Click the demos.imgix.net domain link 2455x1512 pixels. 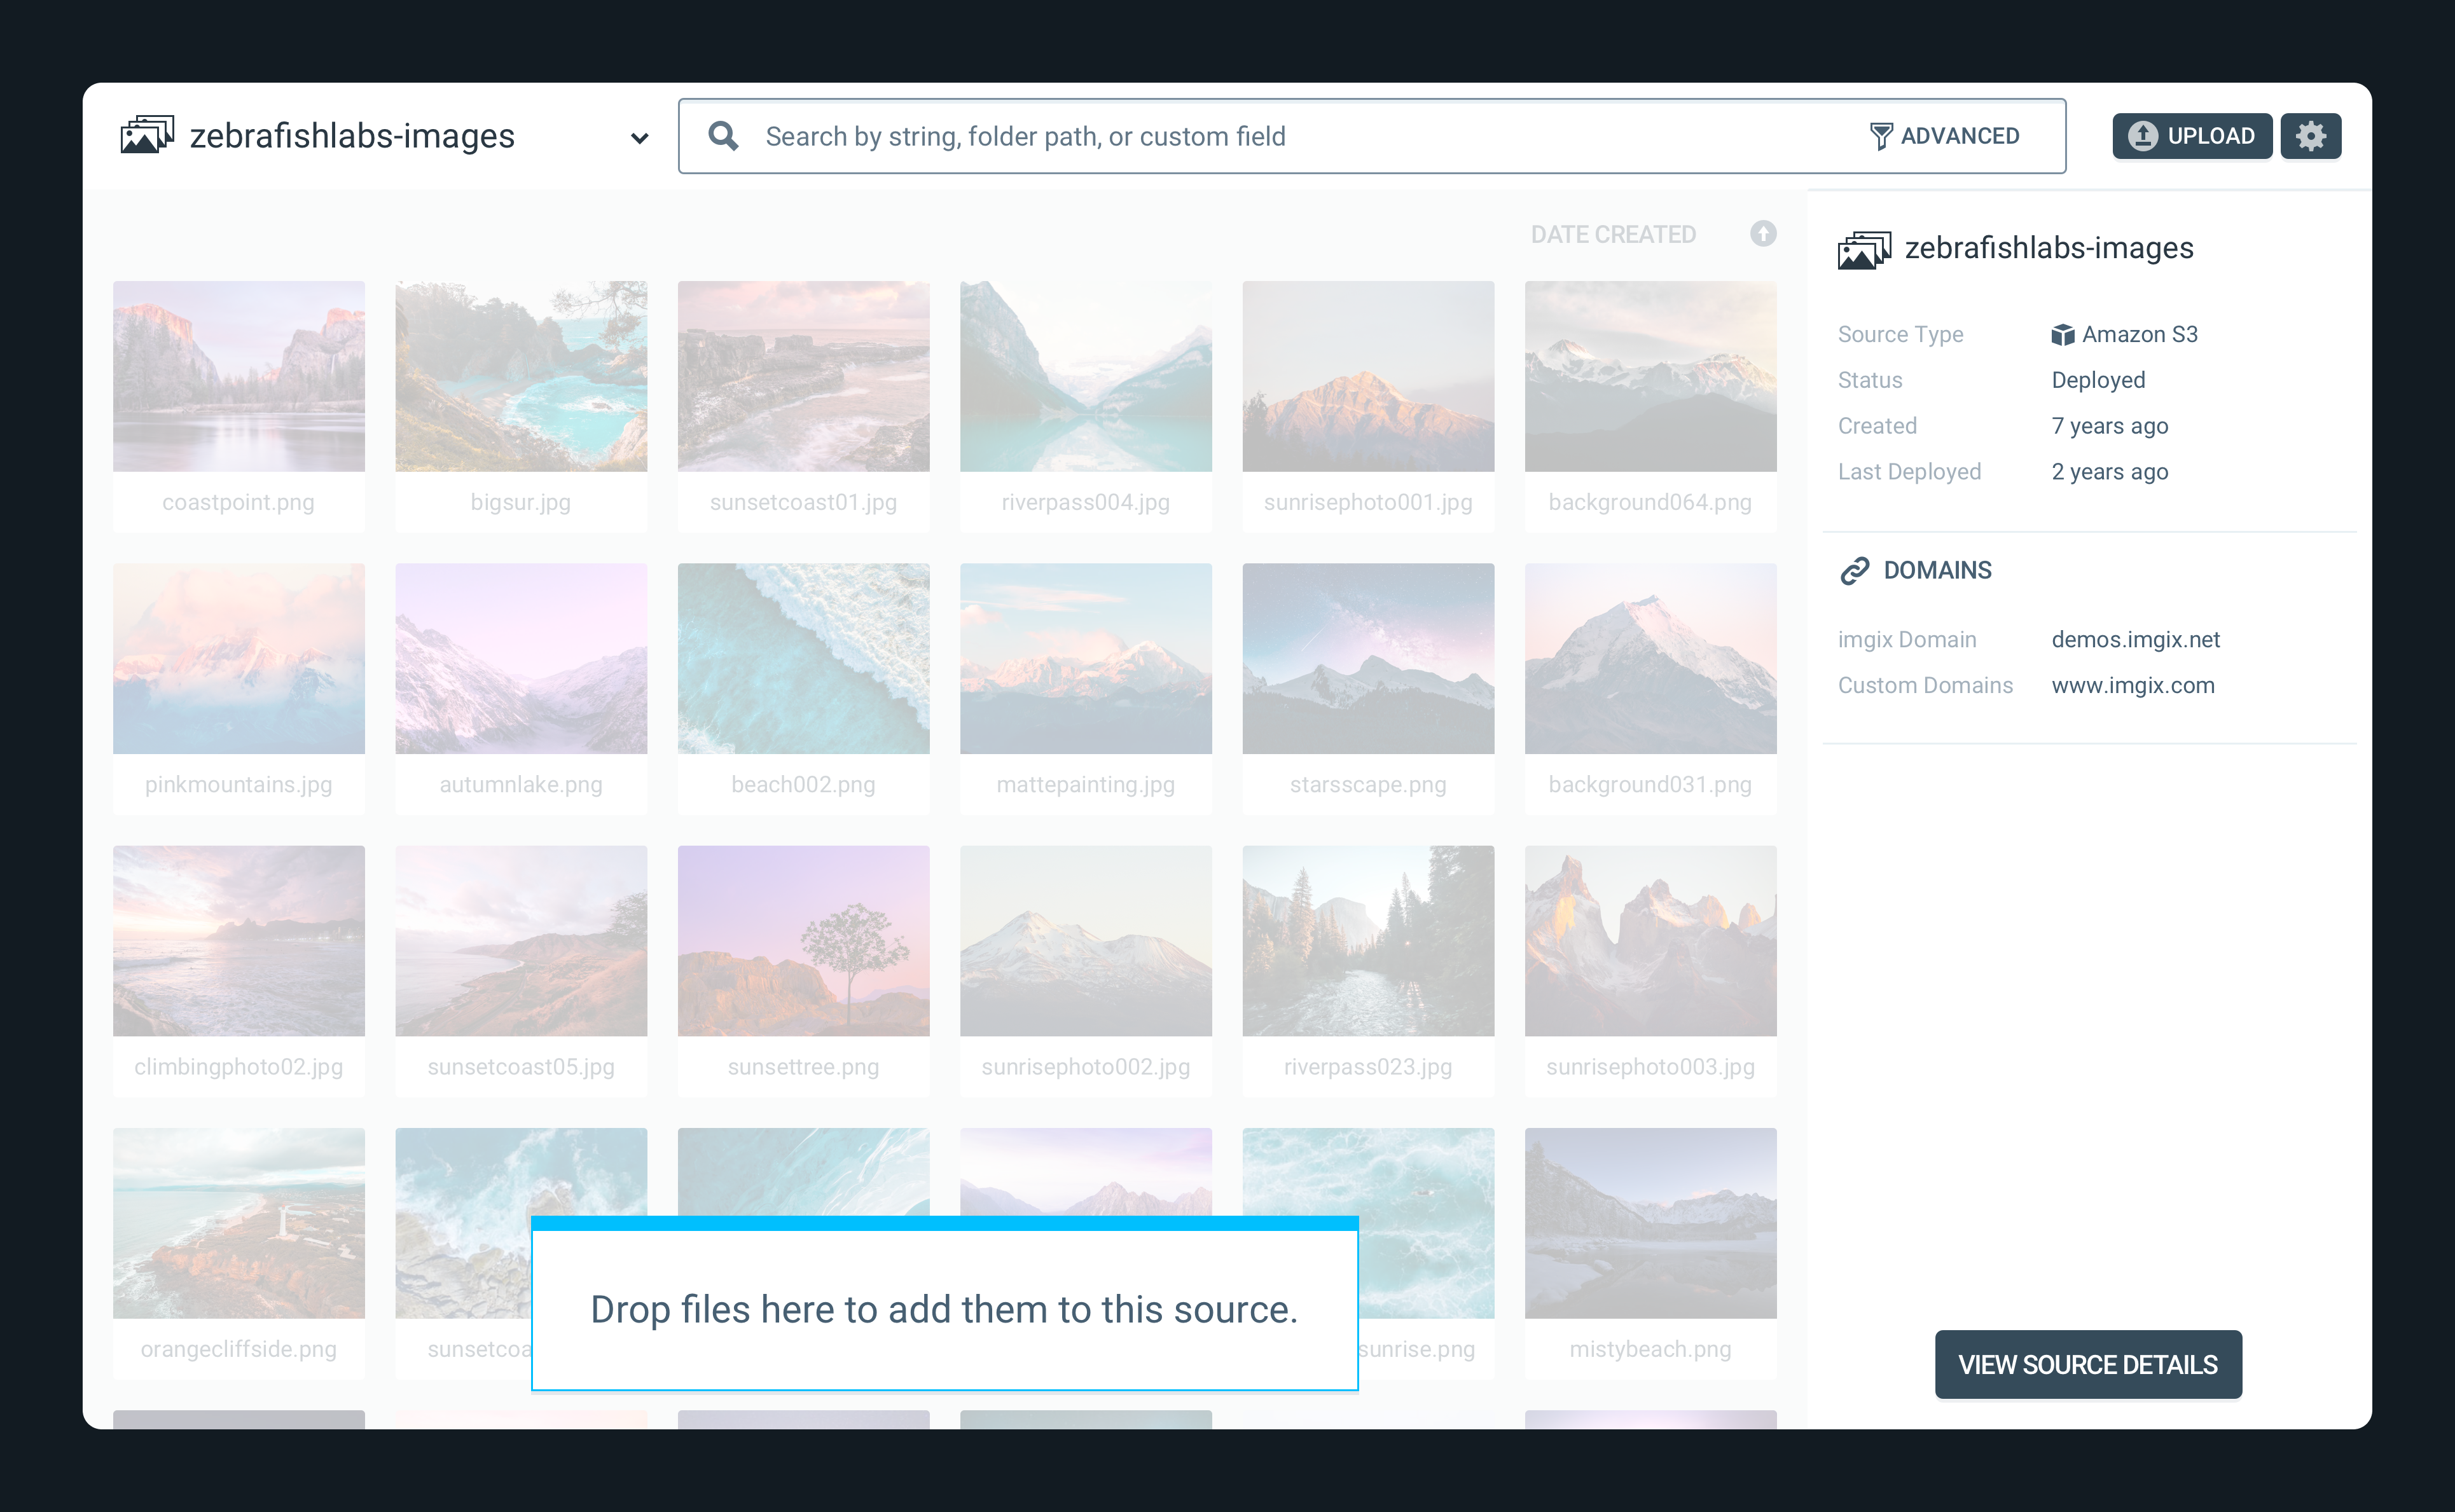click(2135, 639)
